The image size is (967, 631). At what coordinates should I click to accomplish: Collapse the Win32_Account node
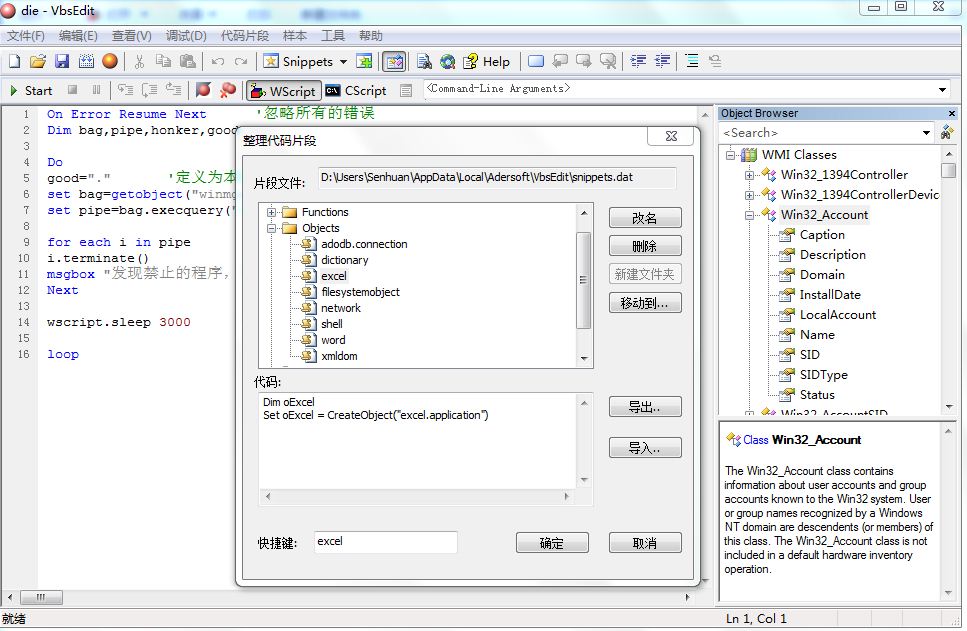coord(749,215)
